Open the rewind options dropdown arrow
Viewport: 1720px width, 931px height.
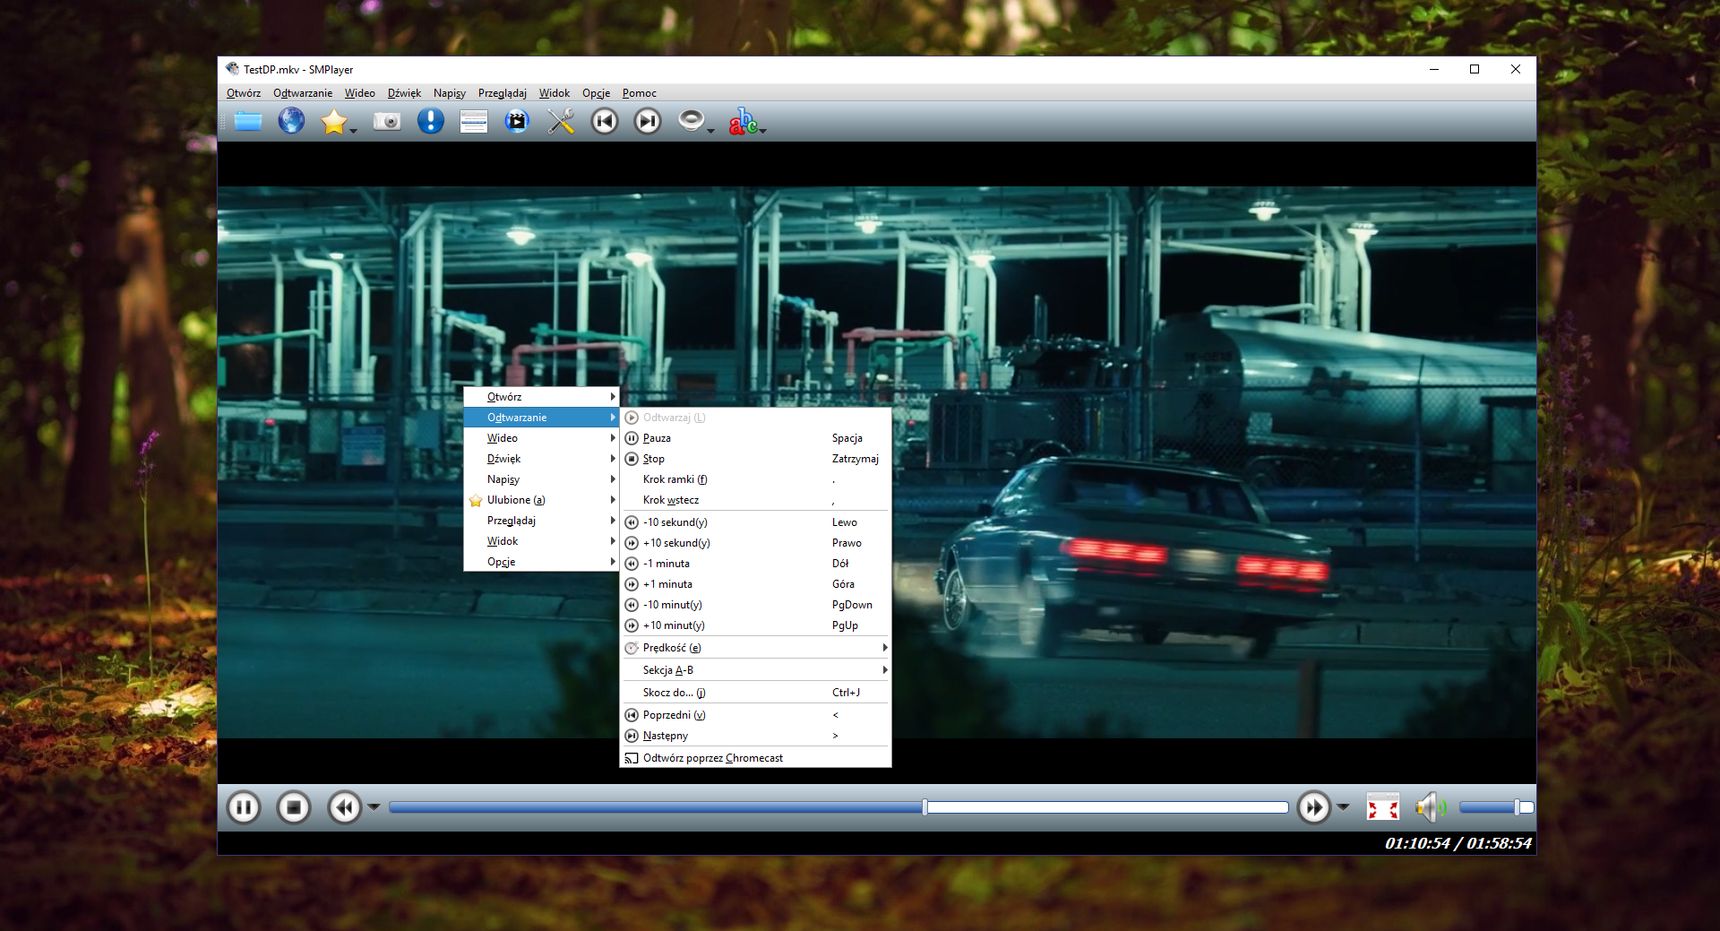[373, 807]
